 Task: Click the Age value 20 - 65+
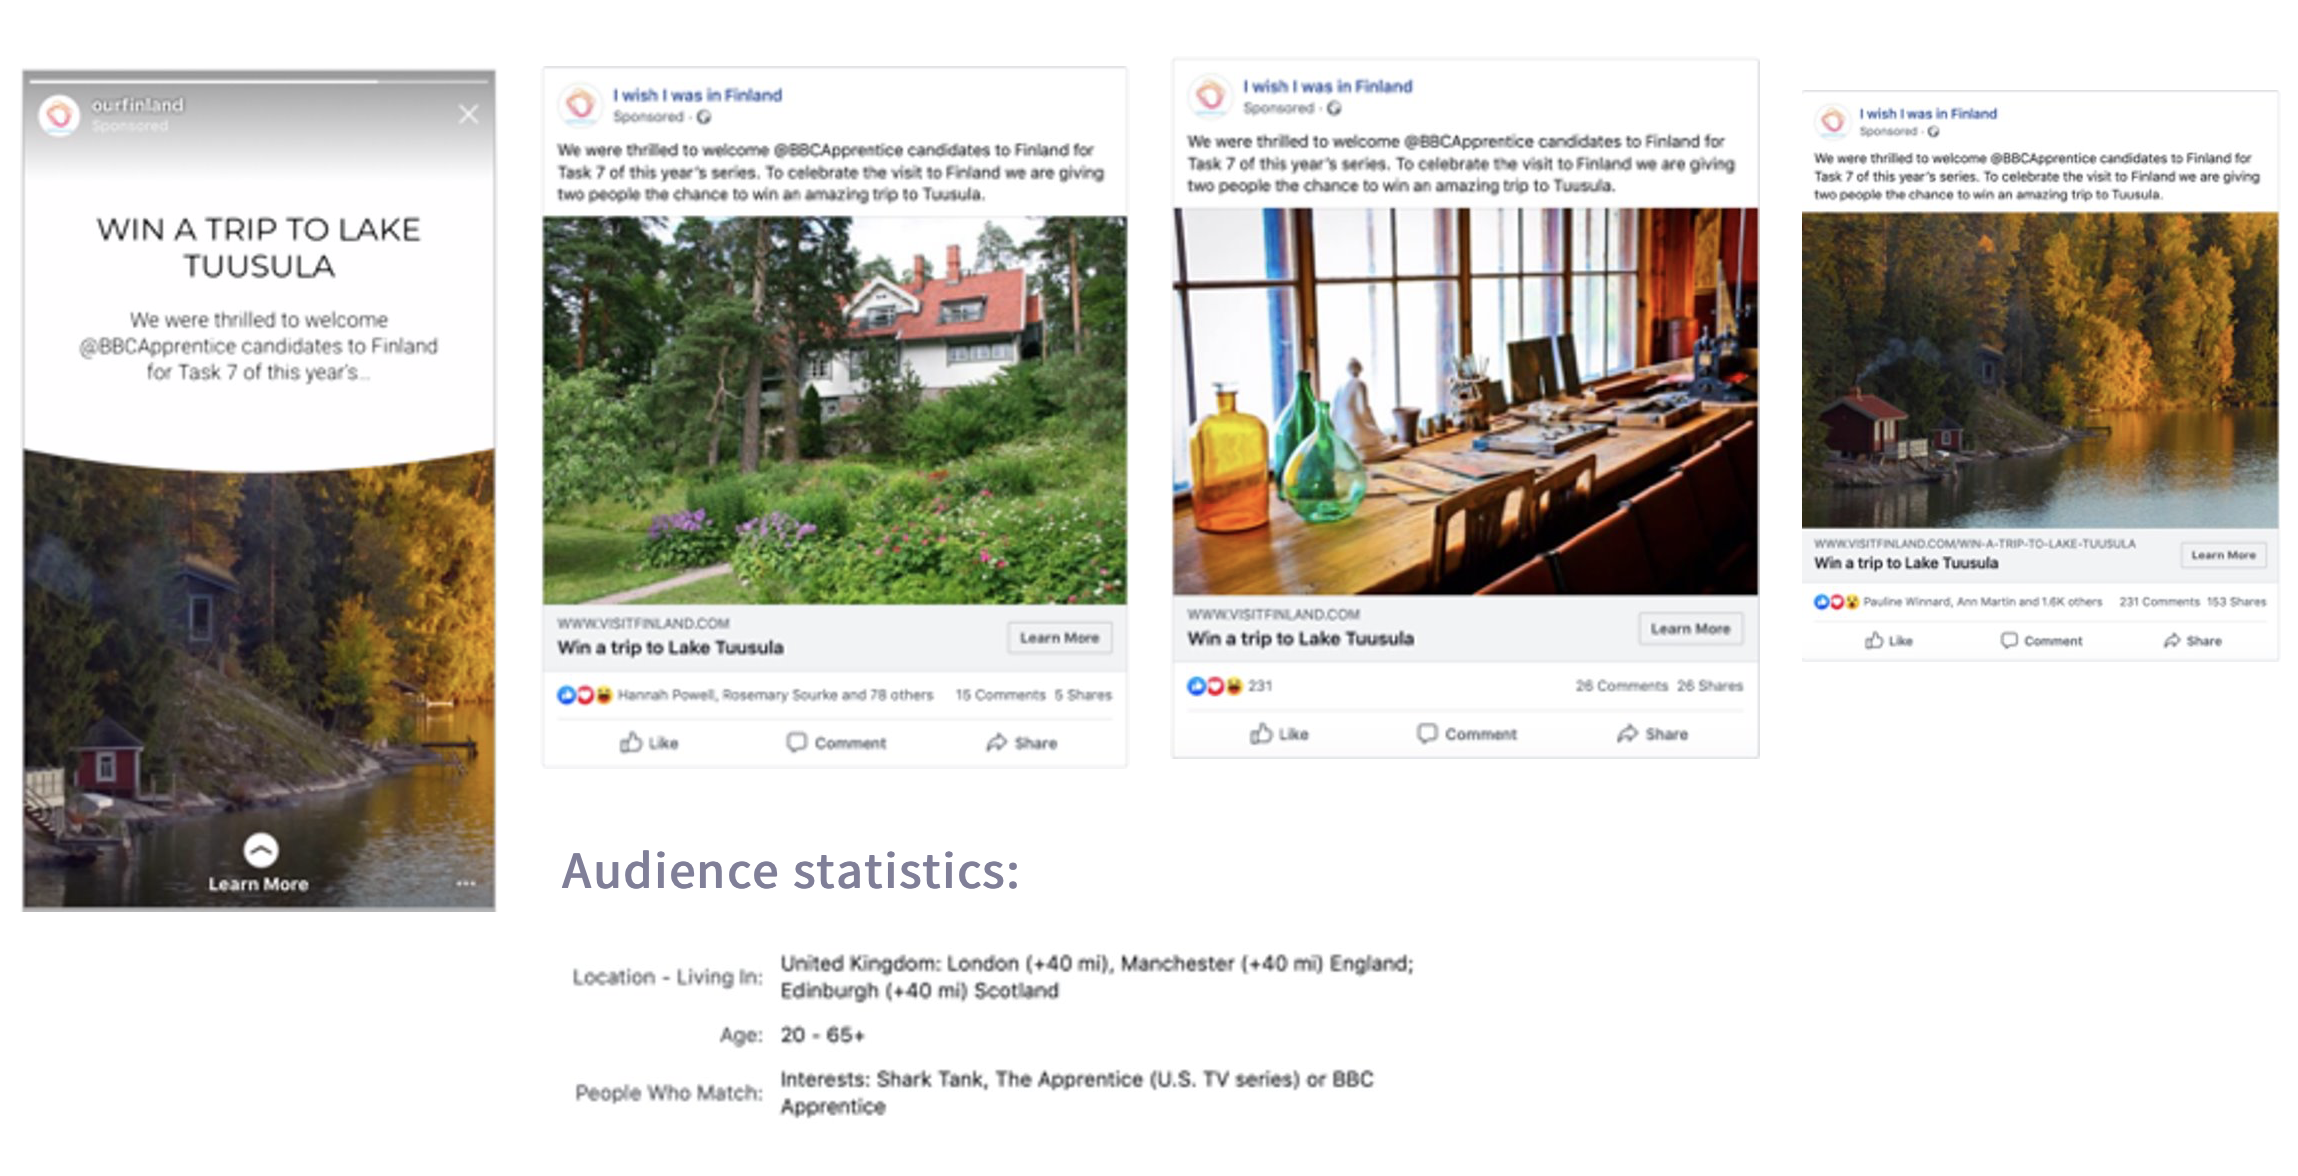(822, 1035)
